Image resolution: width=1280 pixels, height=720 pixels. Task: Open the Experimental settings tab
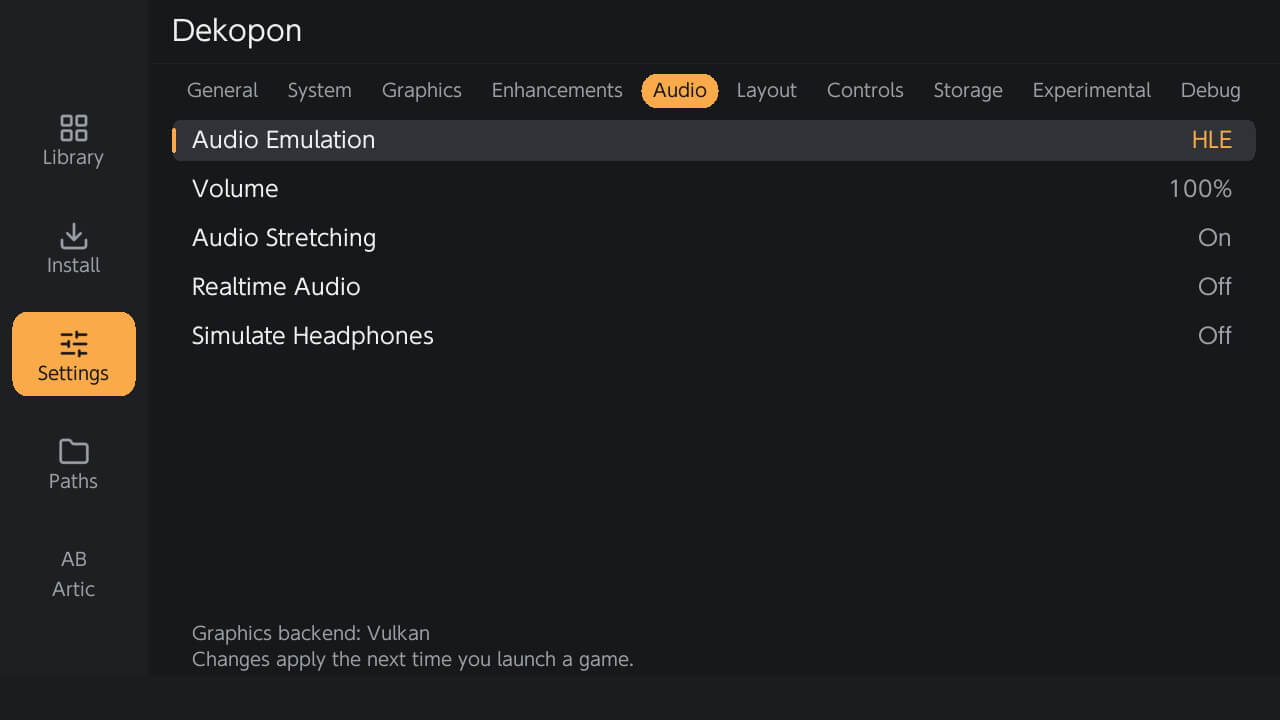(1091, 91)
